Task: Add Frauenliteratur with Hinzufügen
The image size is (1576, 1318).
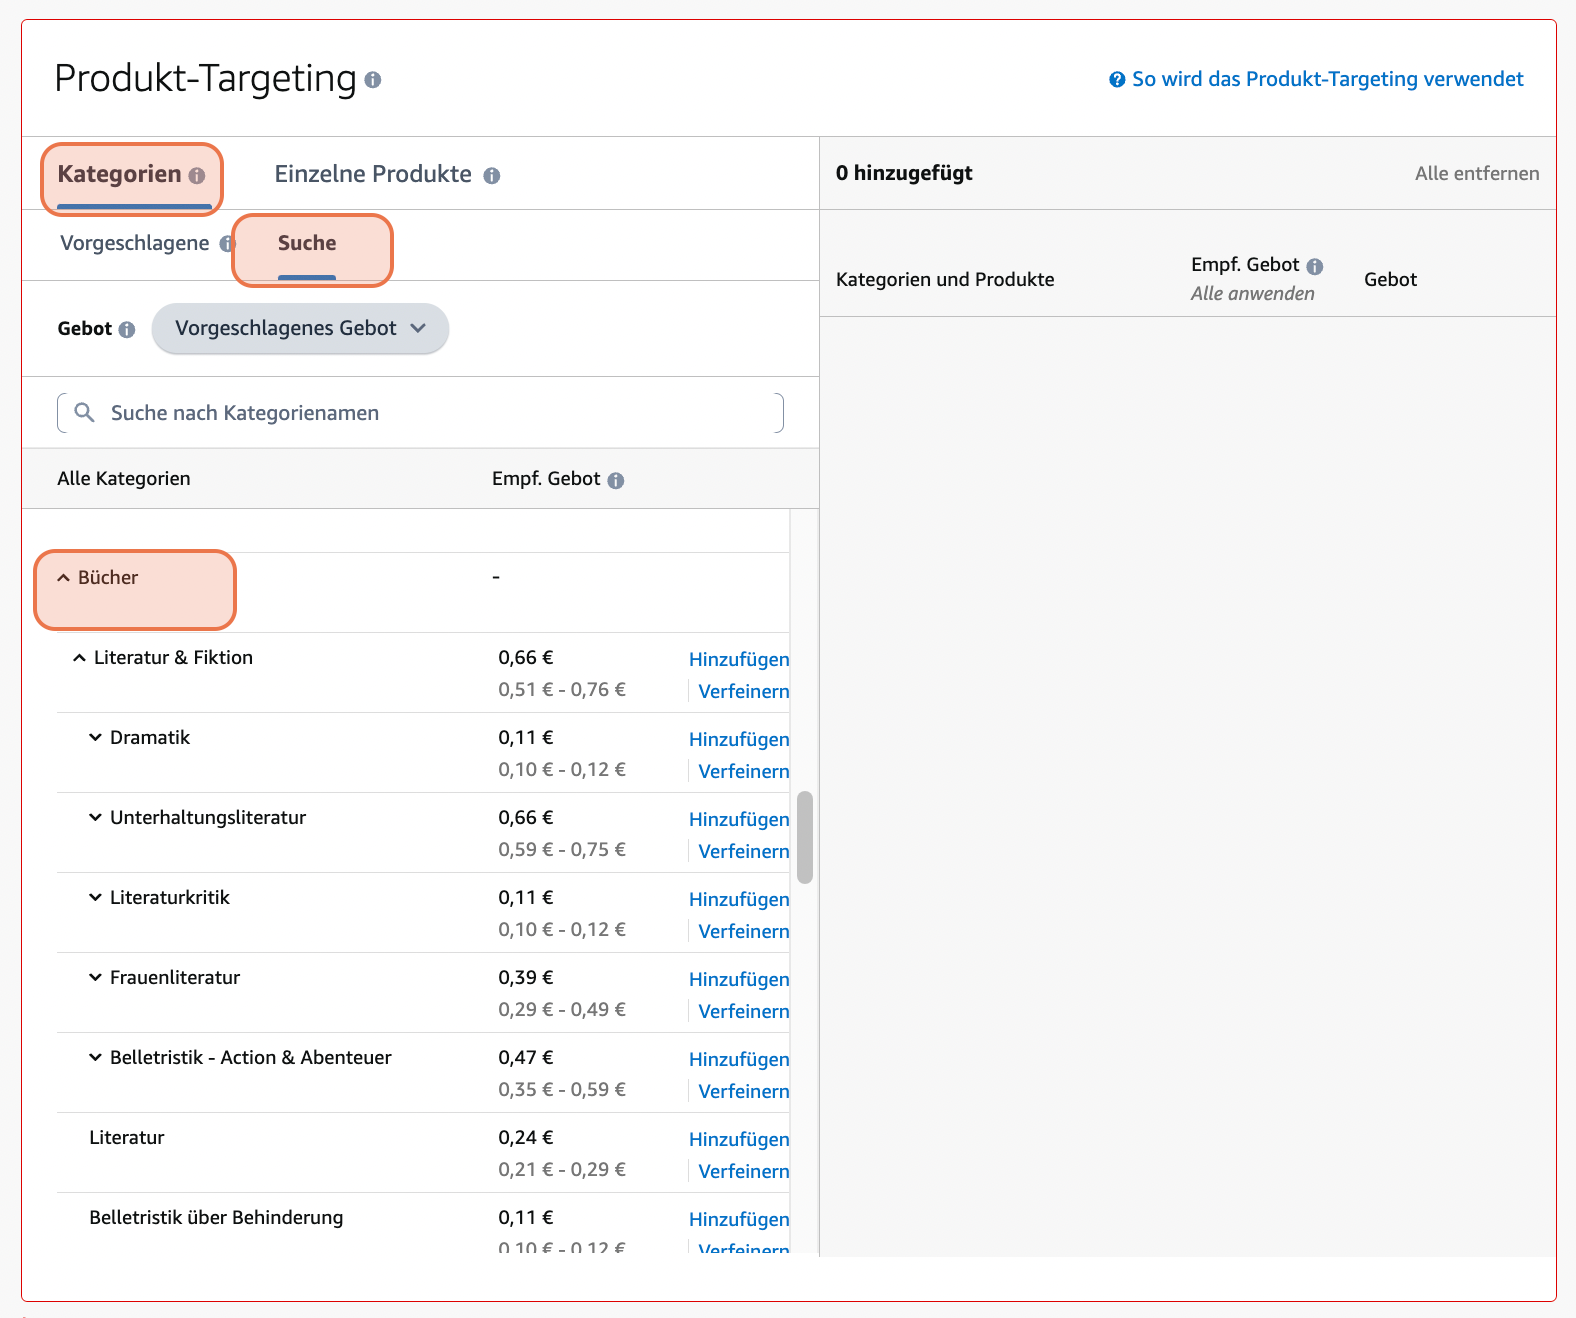Action: click(739, 979)
